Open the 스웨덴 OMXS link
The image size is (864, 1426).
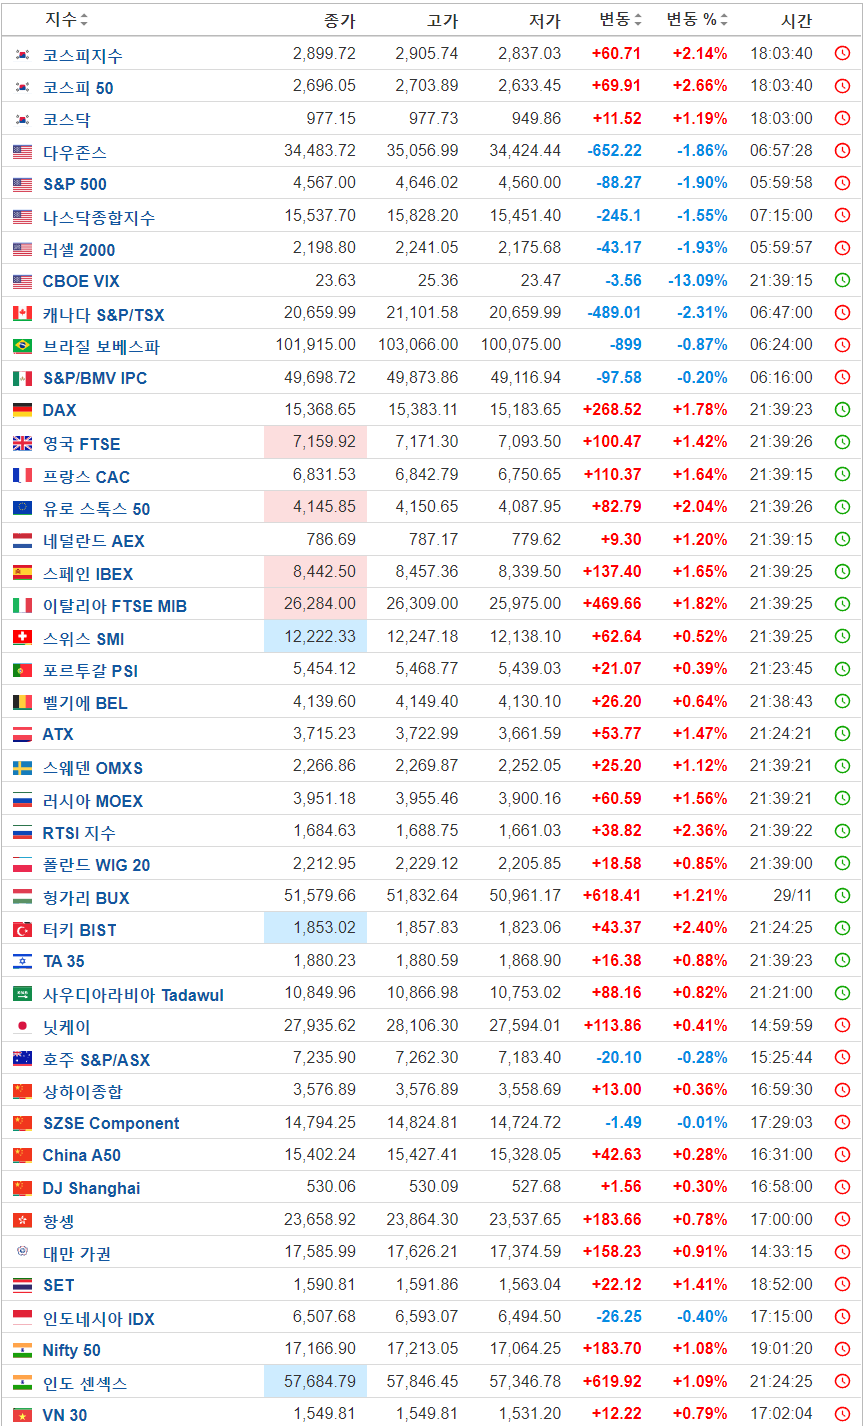pyautogui.click(x=93, y=768)
